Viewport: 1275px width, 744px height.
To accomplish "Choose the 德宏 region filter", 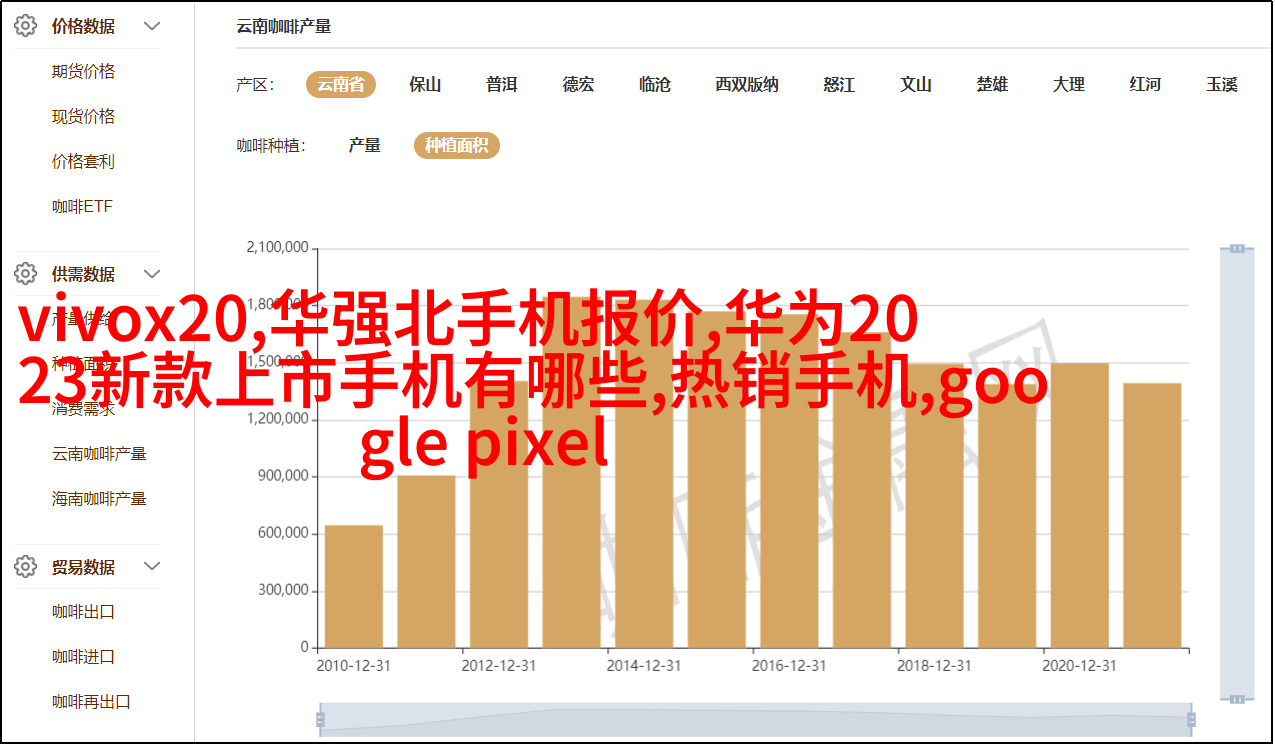I will point(578,85).
